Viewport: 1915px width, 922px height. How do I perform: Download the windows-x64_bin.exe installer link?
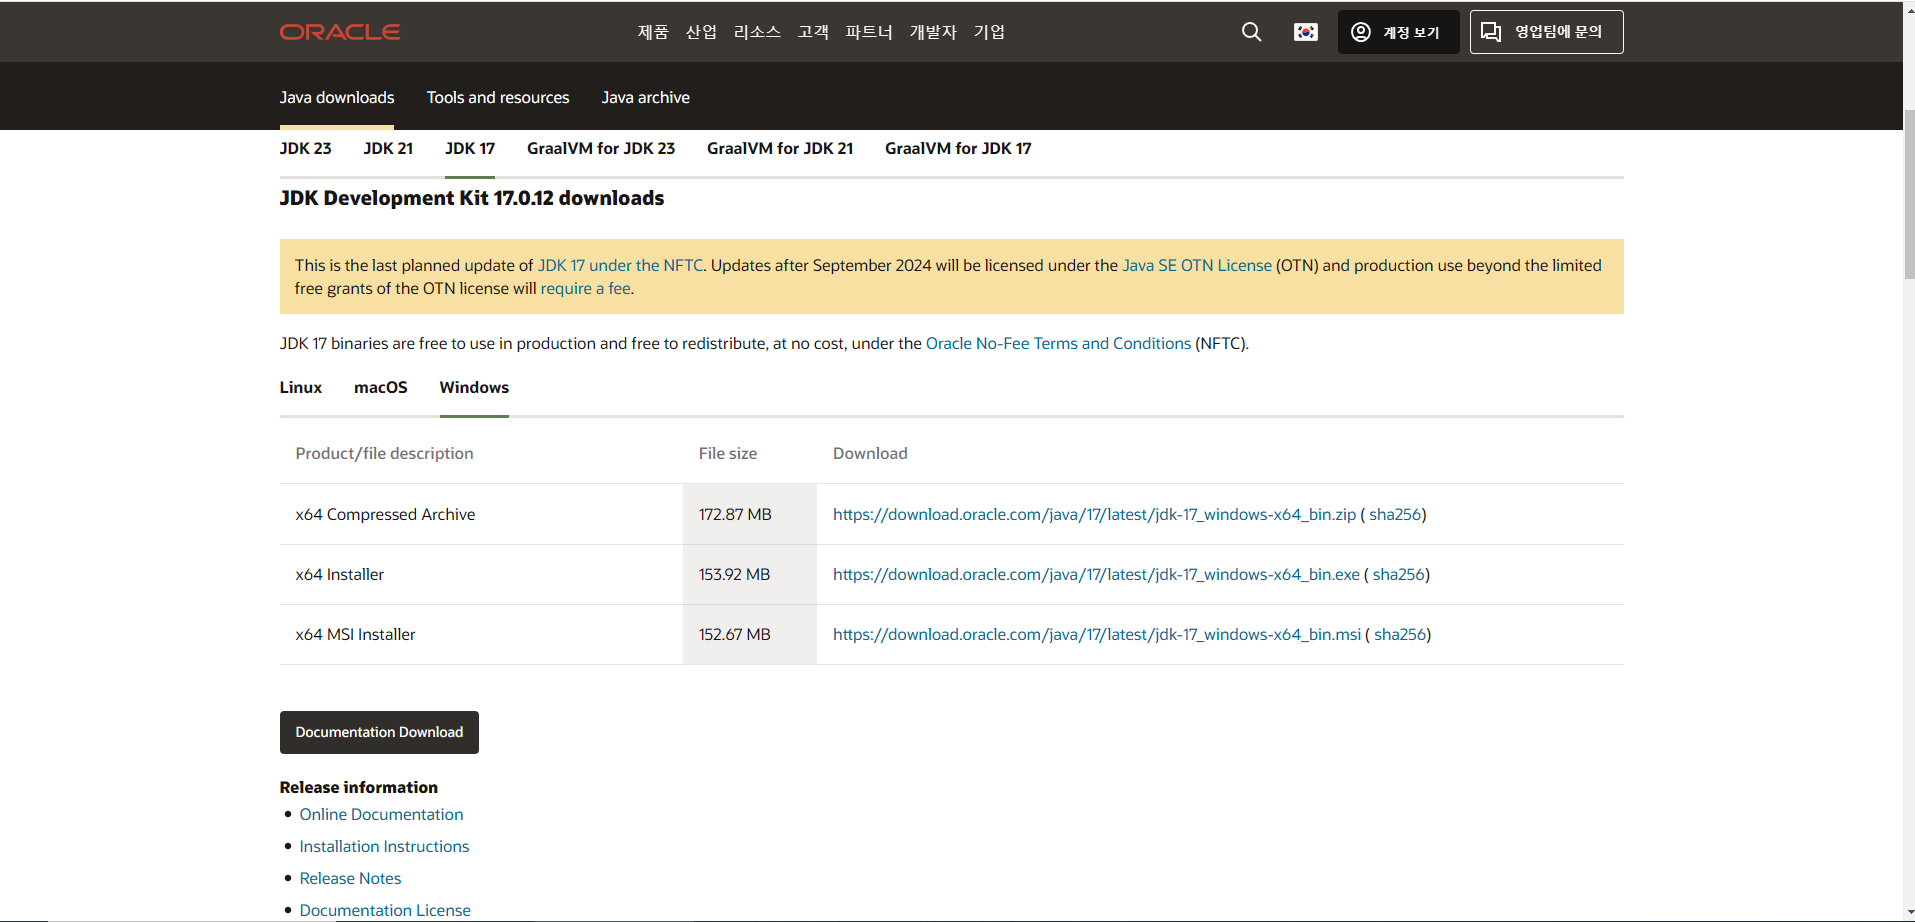pos(1096,574)
